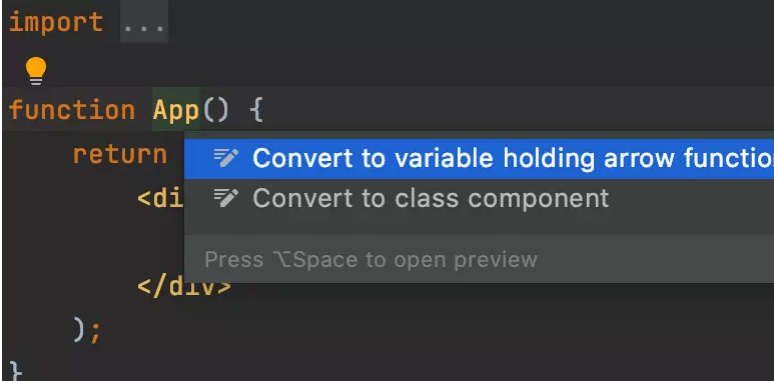Image resolution: width=774 pixels, height=381 pixels.
Task: Click pencil icon beside arrow function conversion
Action: [x=226, y=158]
